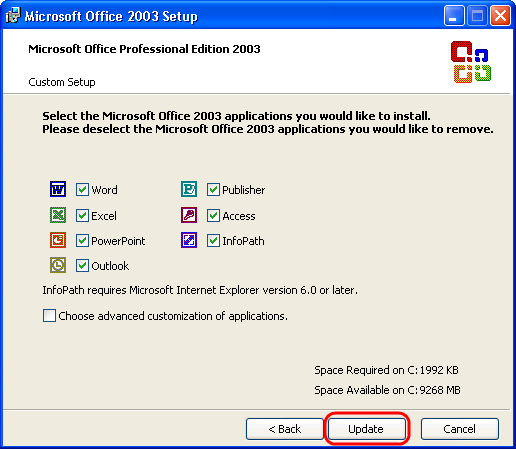Viewport: 516px width, 449px height.
Task: Click the Outlook application icon
Action: (58, 265)
